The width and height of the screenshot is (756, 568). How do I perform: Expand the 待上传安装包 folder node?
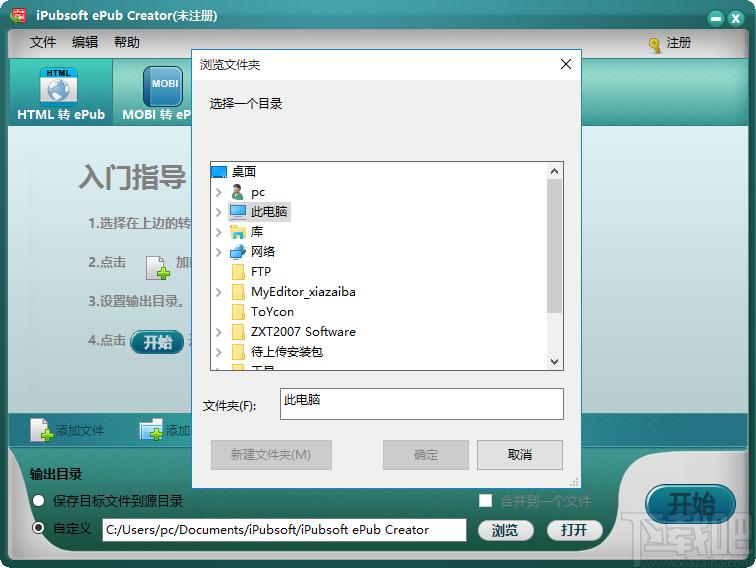[x=218, y=352]
